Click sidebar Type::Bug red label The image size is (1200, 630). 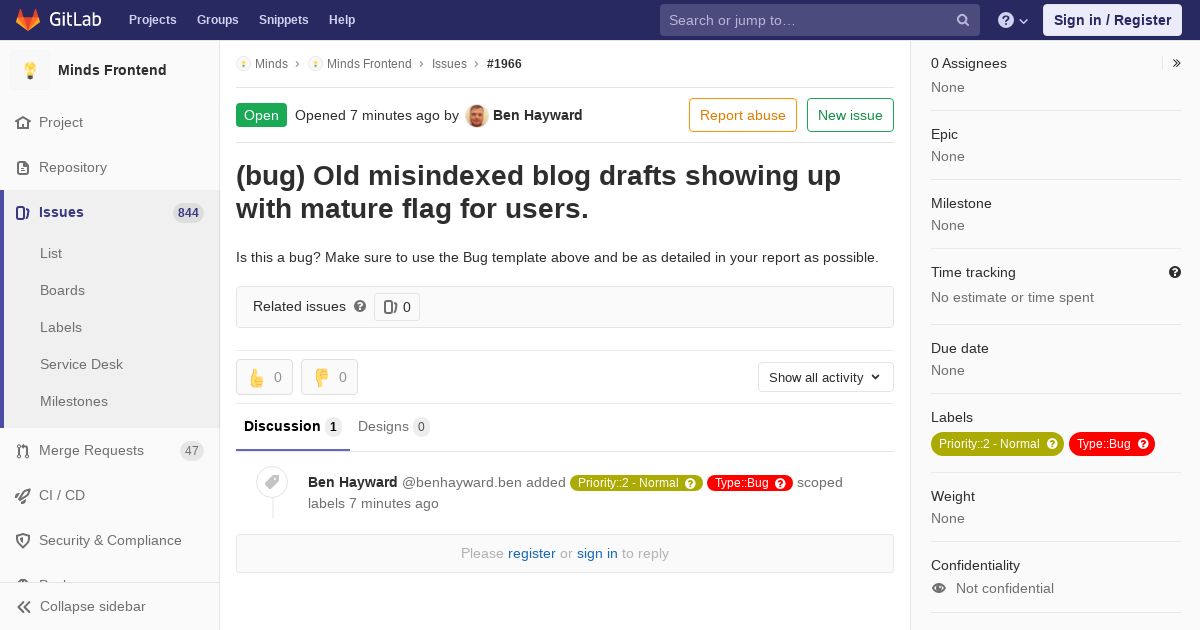1112,444
